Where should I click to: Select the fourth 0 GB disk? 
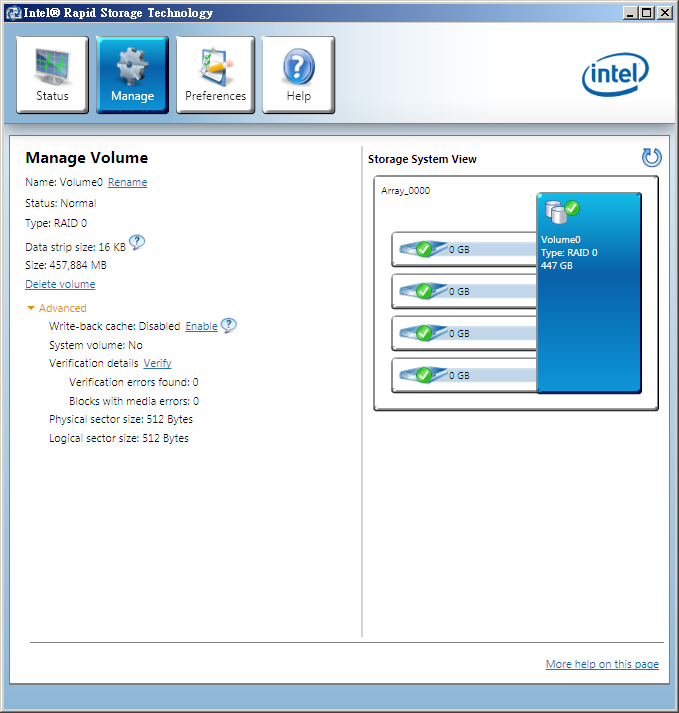pos(464,375)
